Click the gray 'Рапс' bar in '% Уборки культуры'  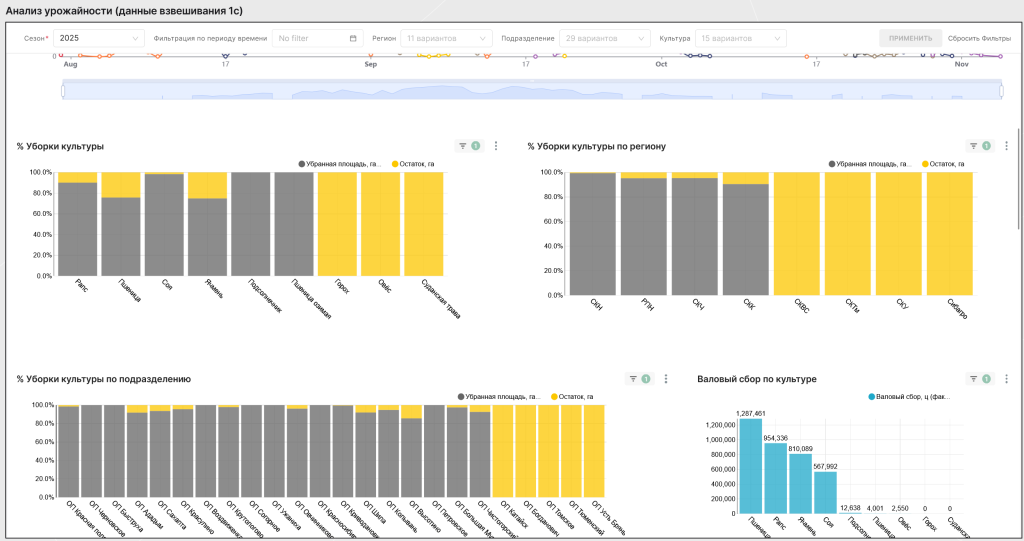coord(77,228)
